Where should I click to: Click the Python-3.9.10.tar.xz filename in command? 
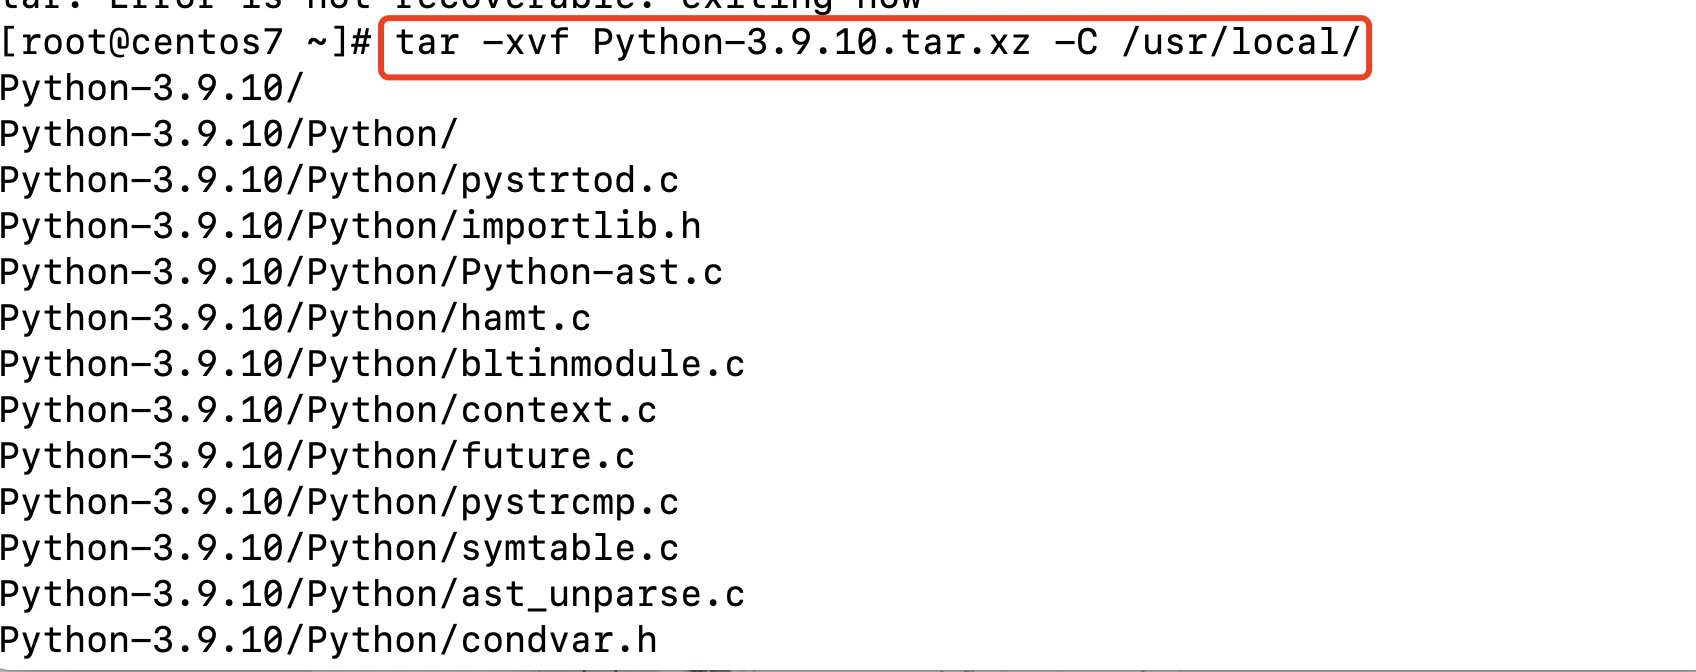pos(811,43)
